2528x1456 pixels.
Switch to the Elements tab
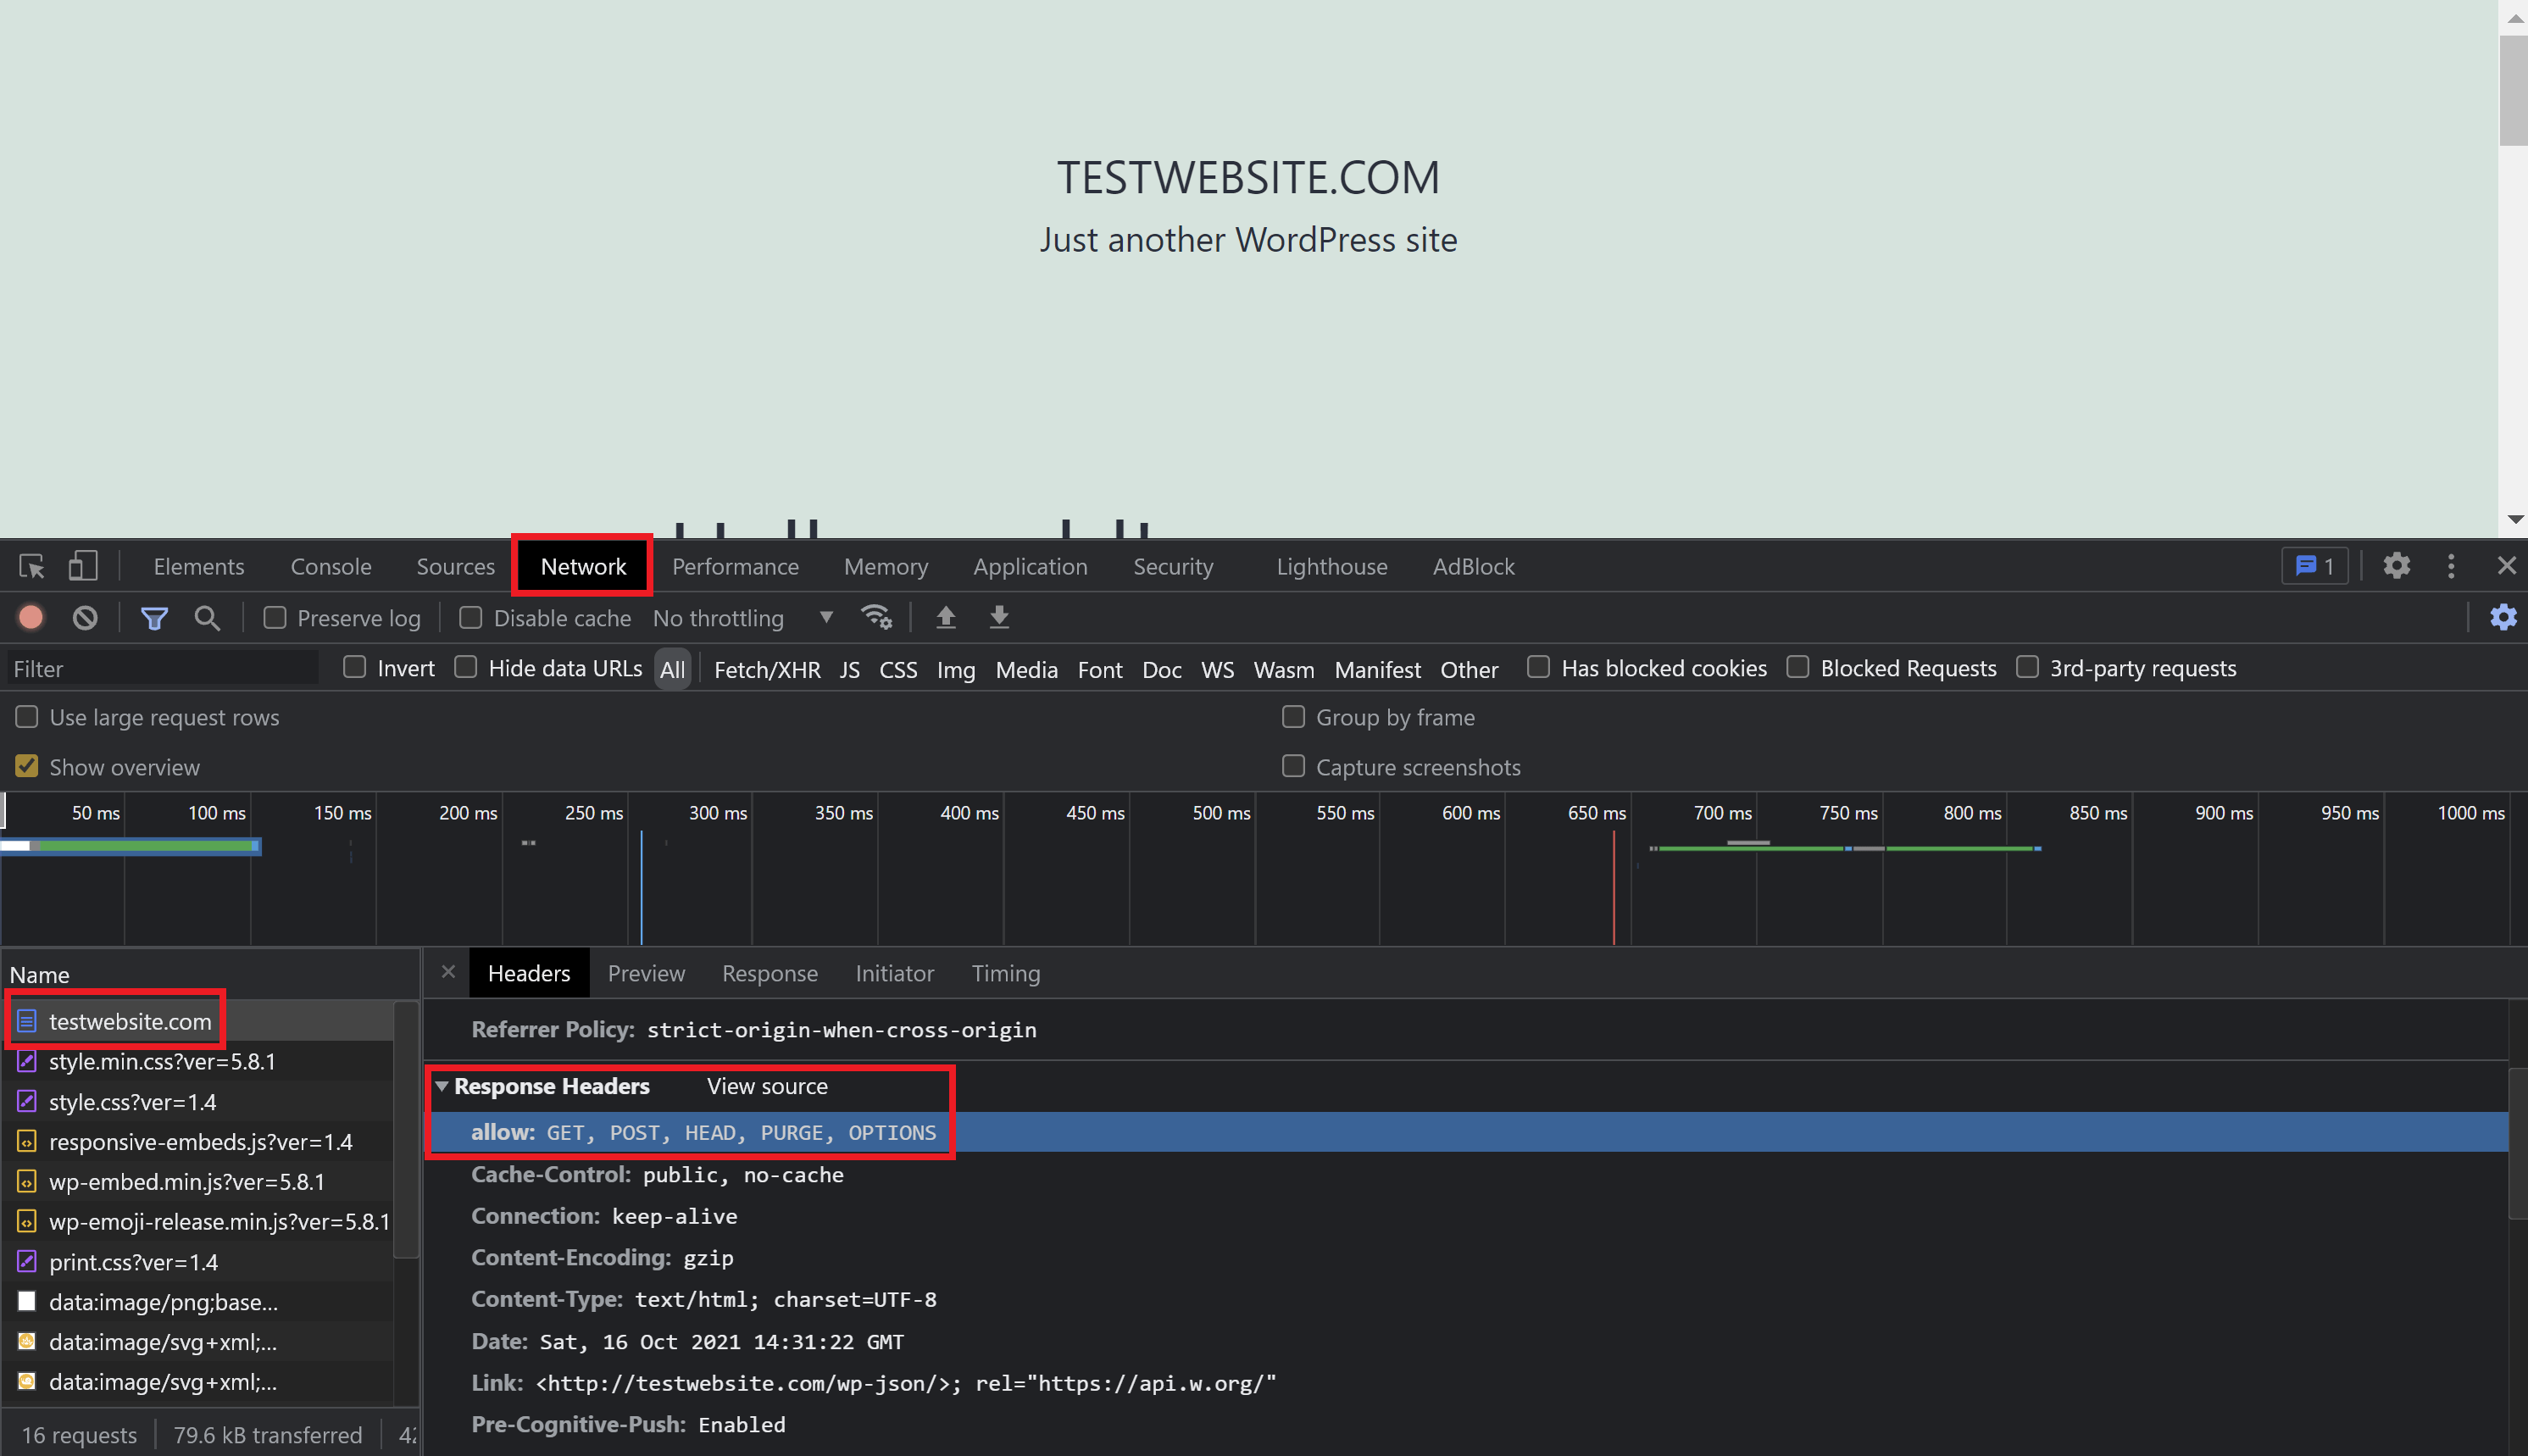(199, 567)
